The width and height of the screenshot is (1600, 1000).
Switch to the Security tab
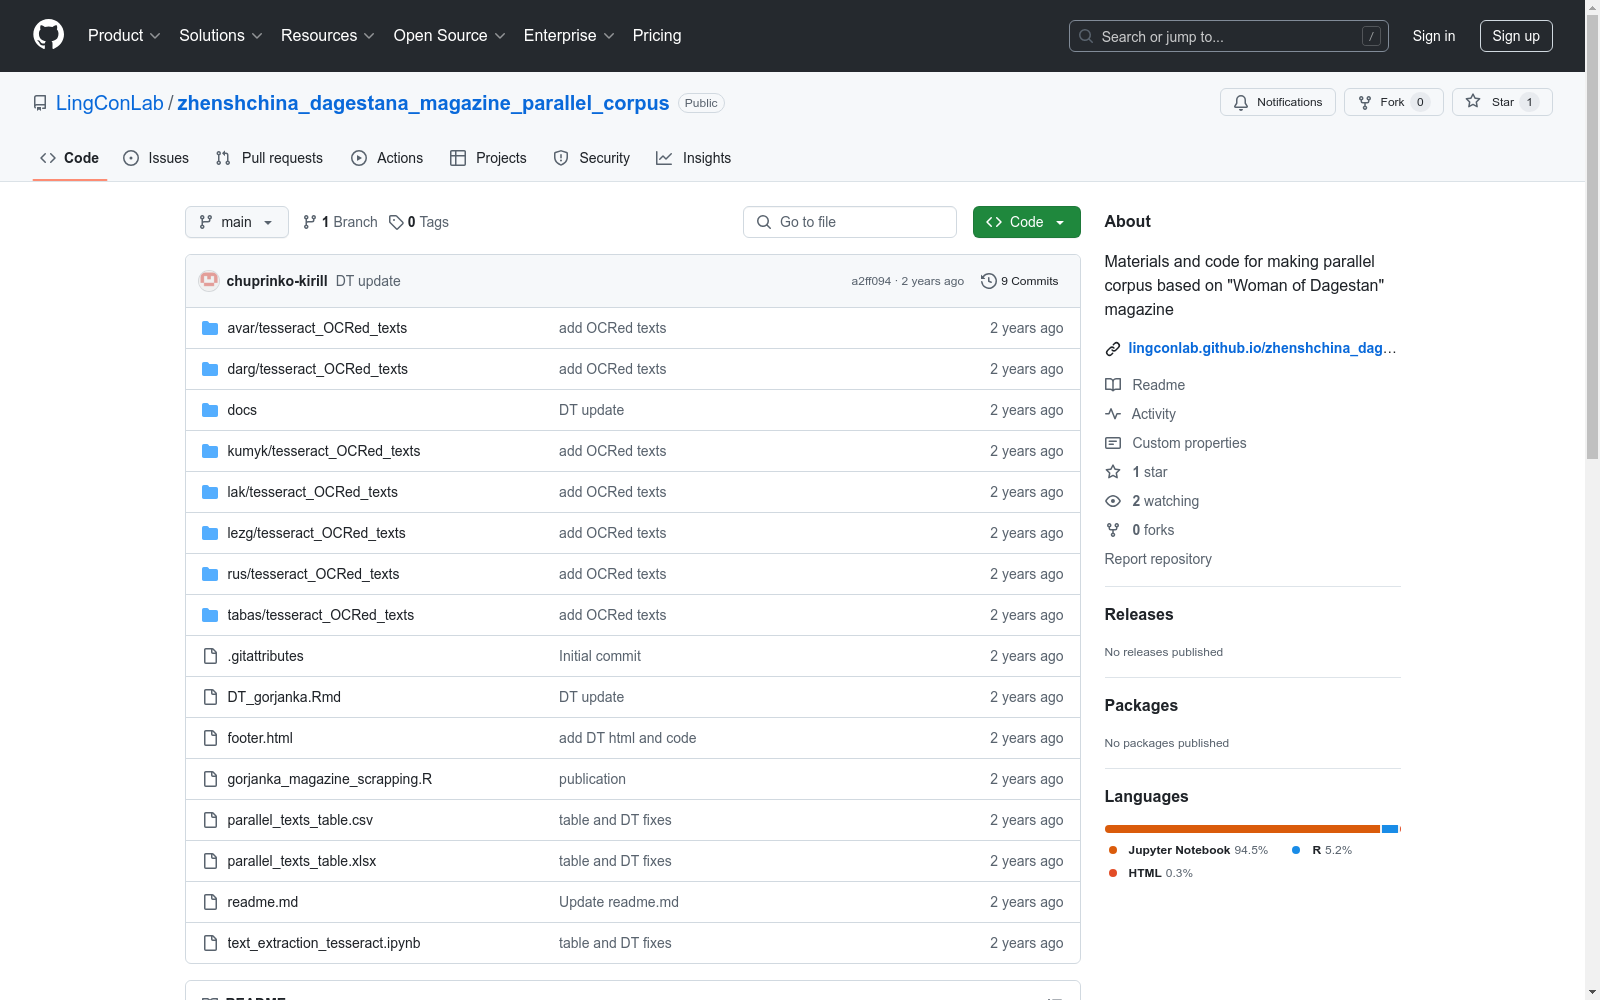(592, 158)
